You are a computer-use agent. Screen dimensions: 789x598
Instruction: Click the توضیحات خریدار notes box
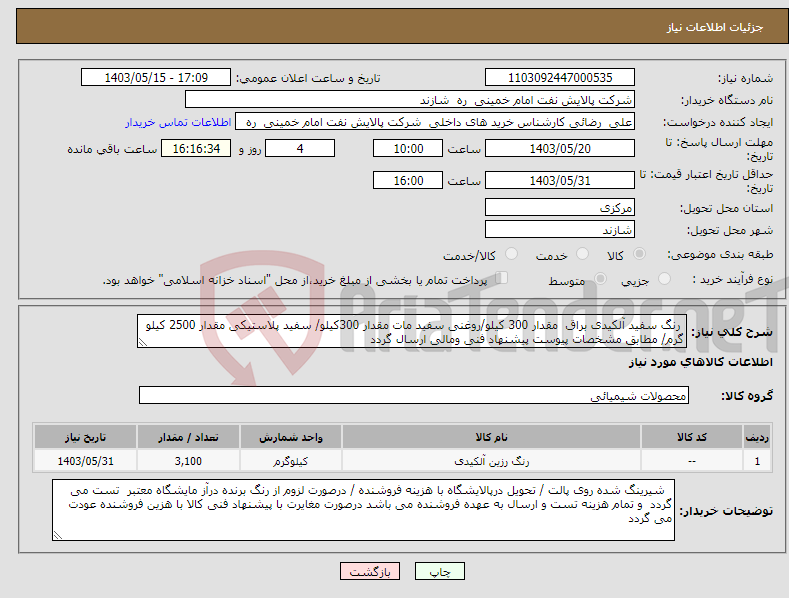click(x=363, y=510)
